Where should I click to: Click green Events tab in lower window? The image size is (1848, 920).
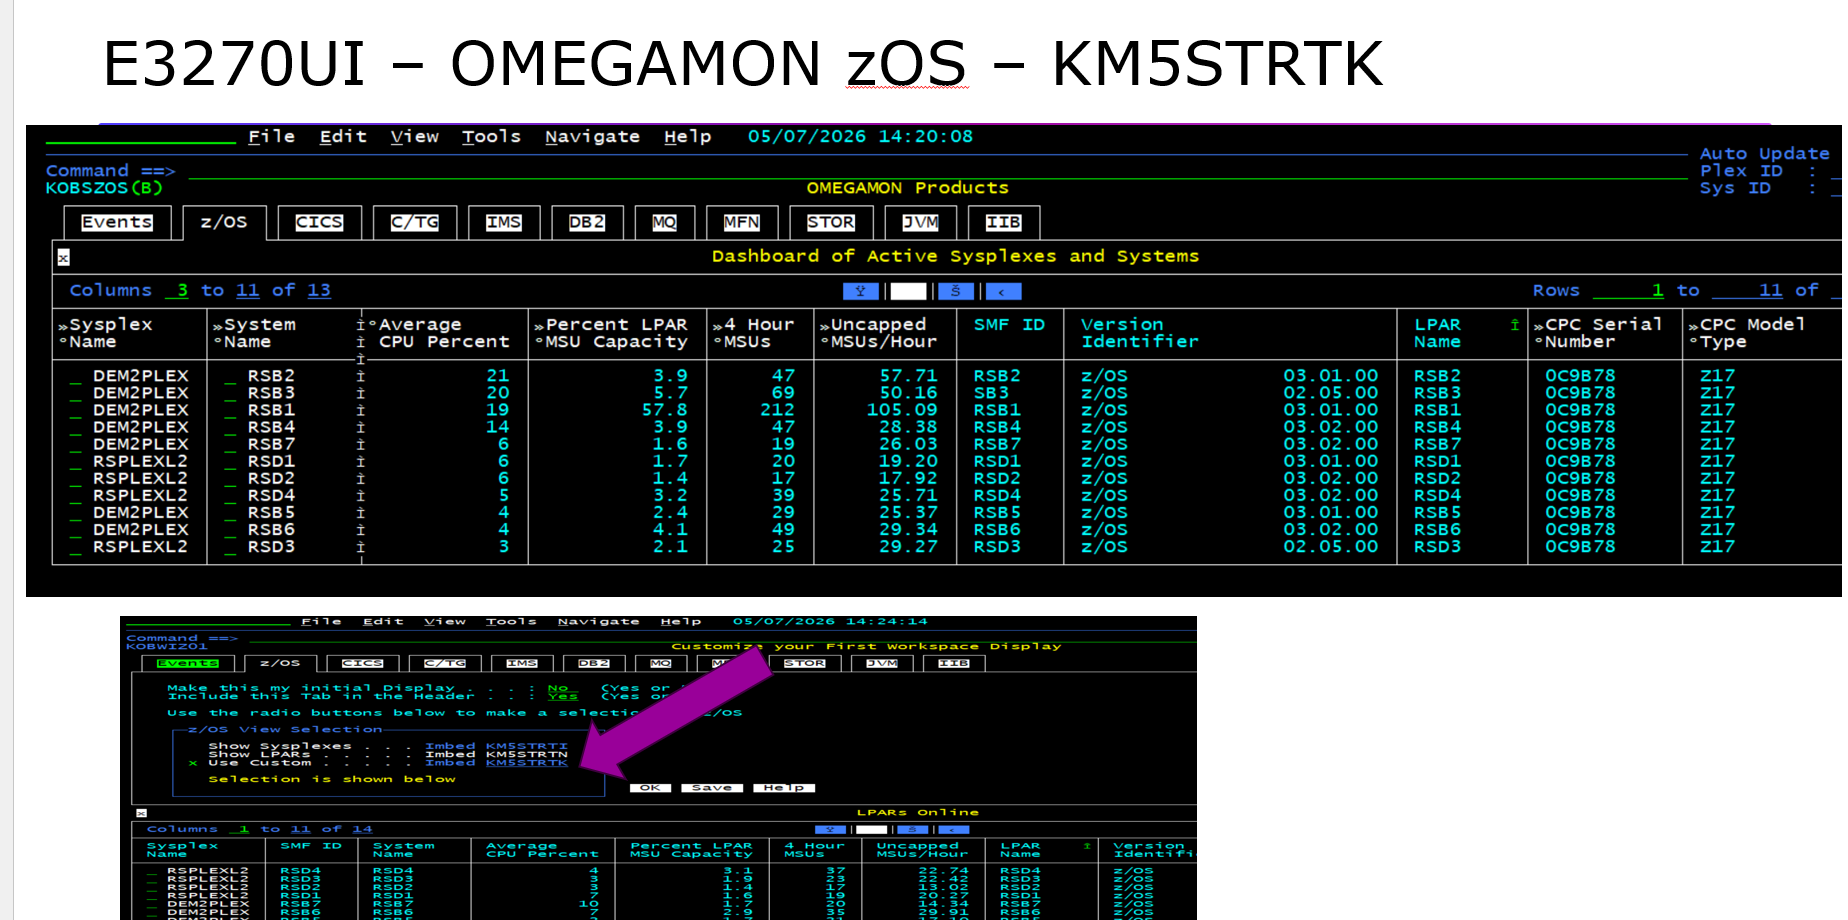click(187, 663)
